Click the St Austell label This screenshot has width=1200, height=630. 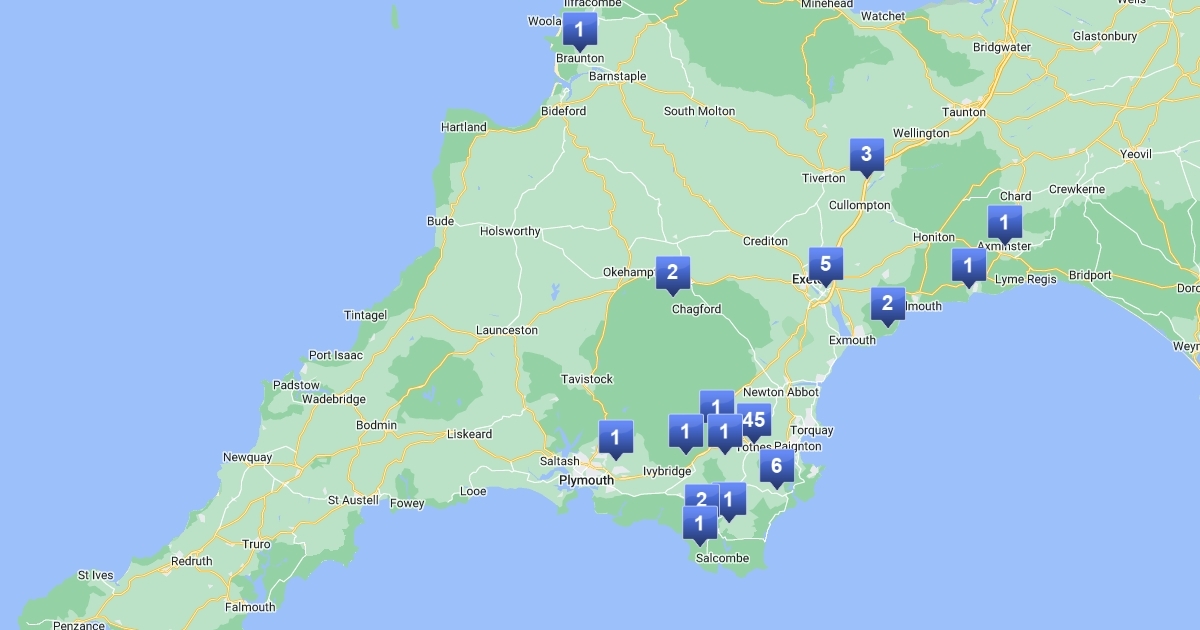353,500
